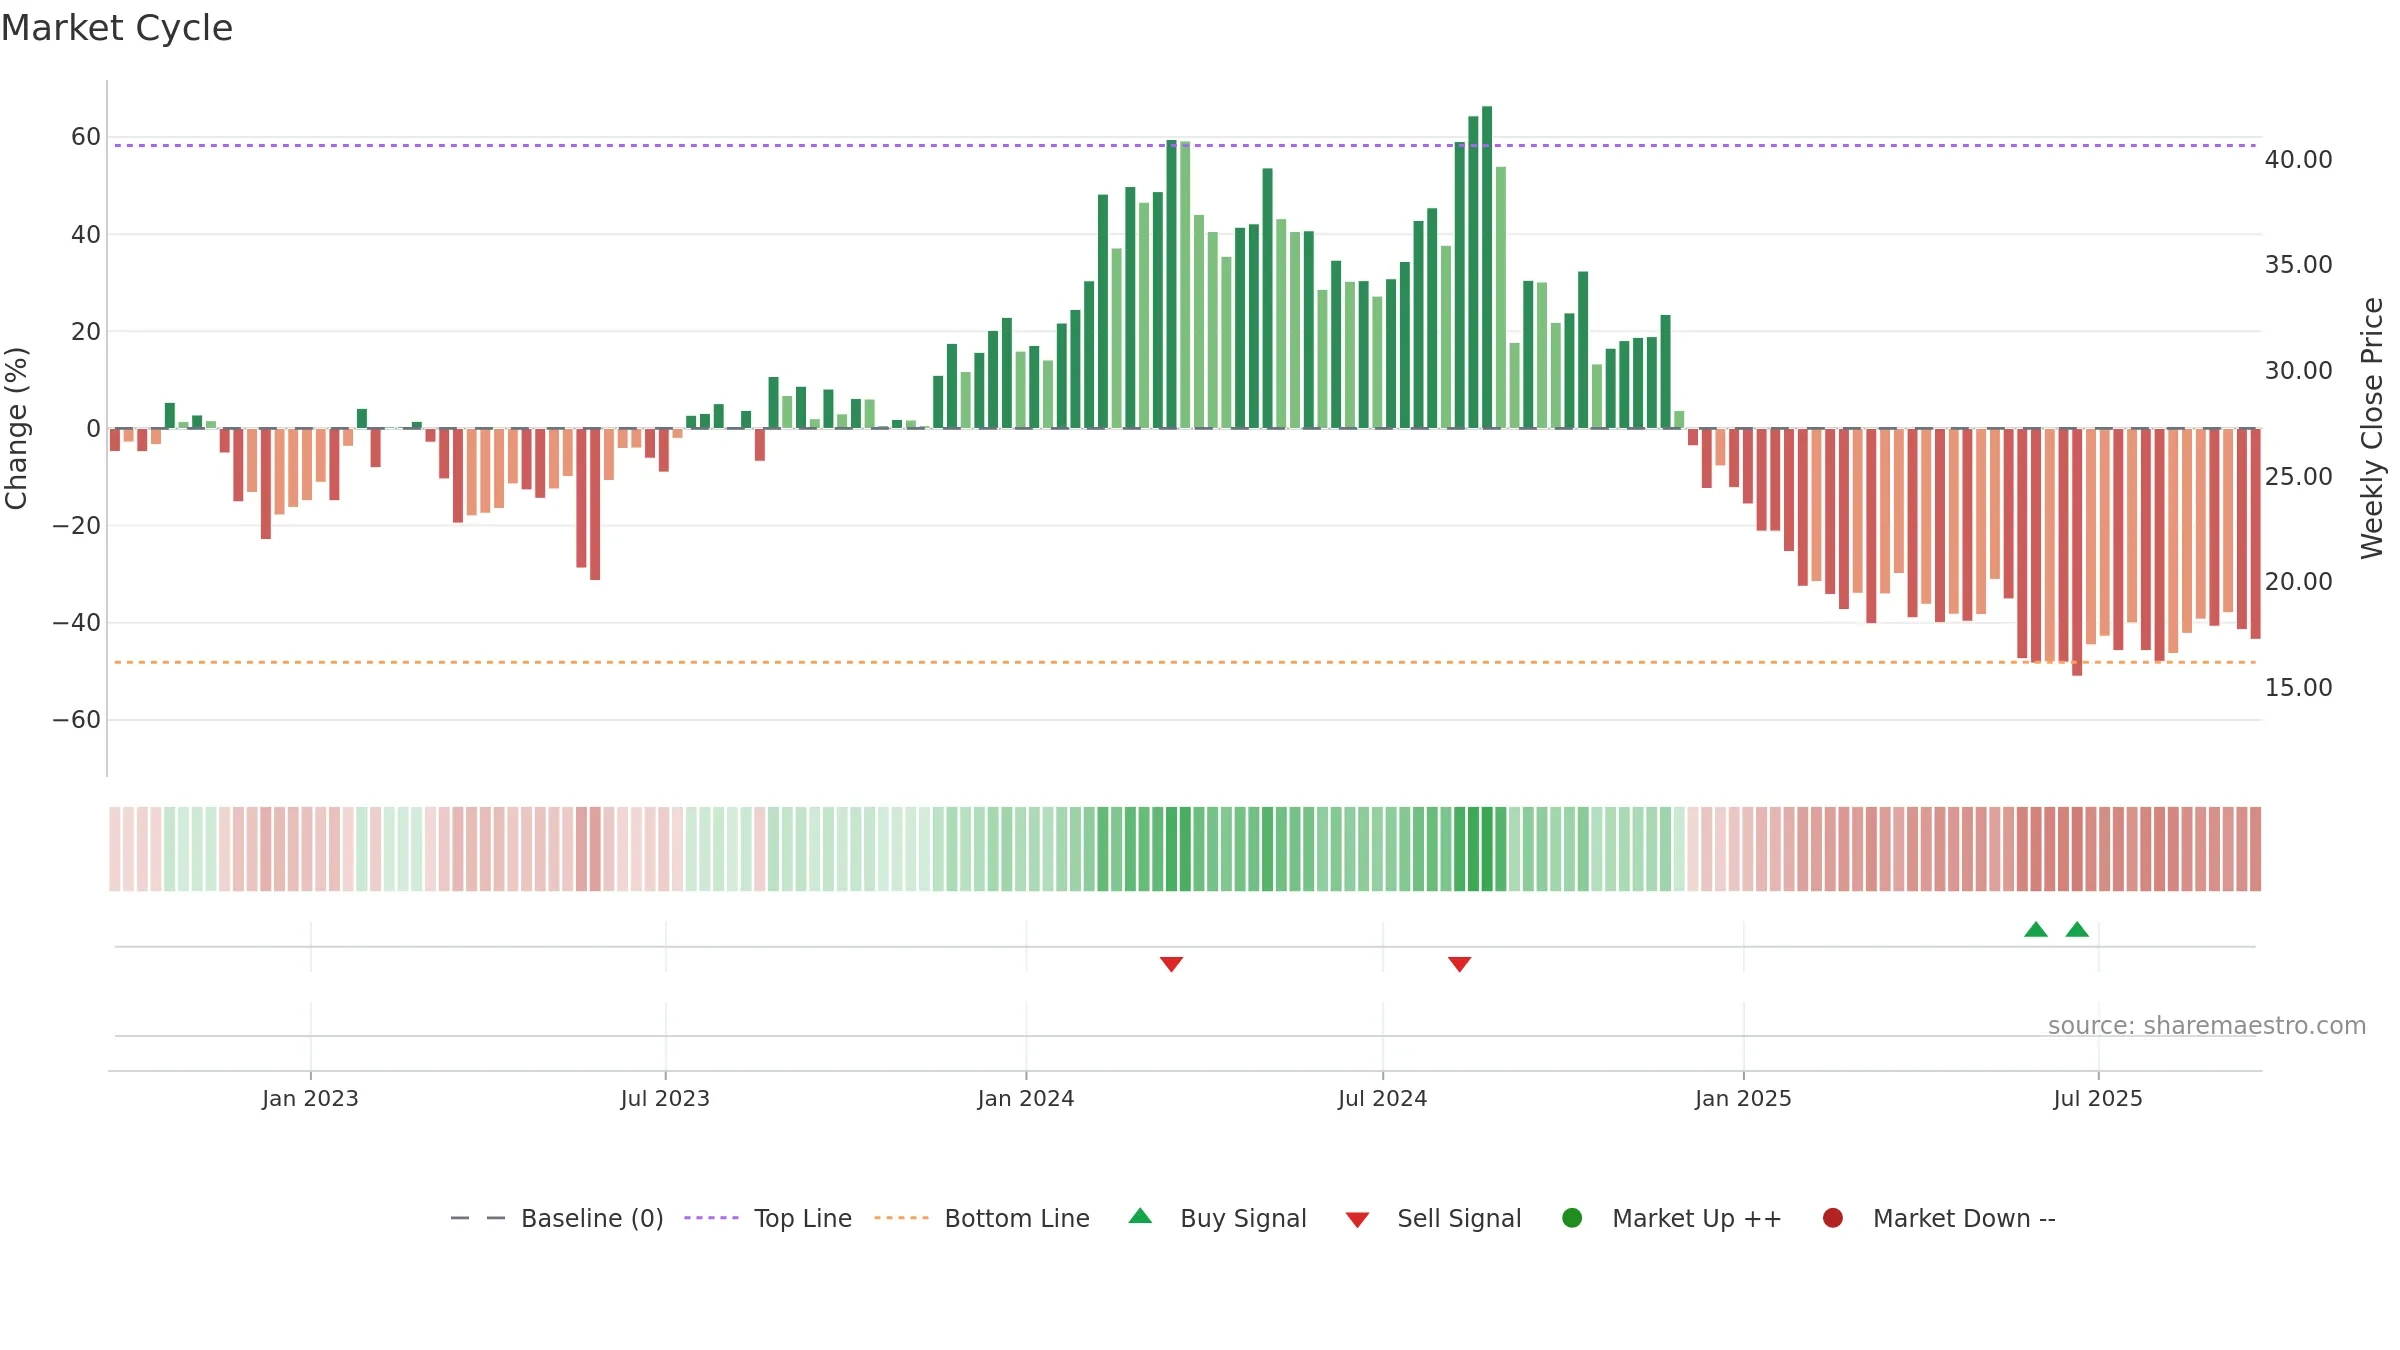The height and width of the screenshot is (1350, 2400).
Task: Toggle the Baseline (0) legend entry
Action: [x=557, y=1218]
